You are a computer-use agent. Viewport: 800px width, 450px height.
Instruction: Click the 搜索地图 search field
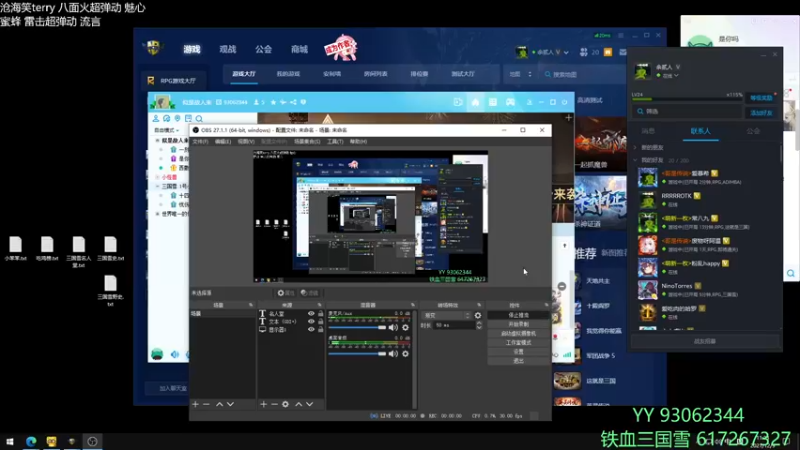point(582,74)
